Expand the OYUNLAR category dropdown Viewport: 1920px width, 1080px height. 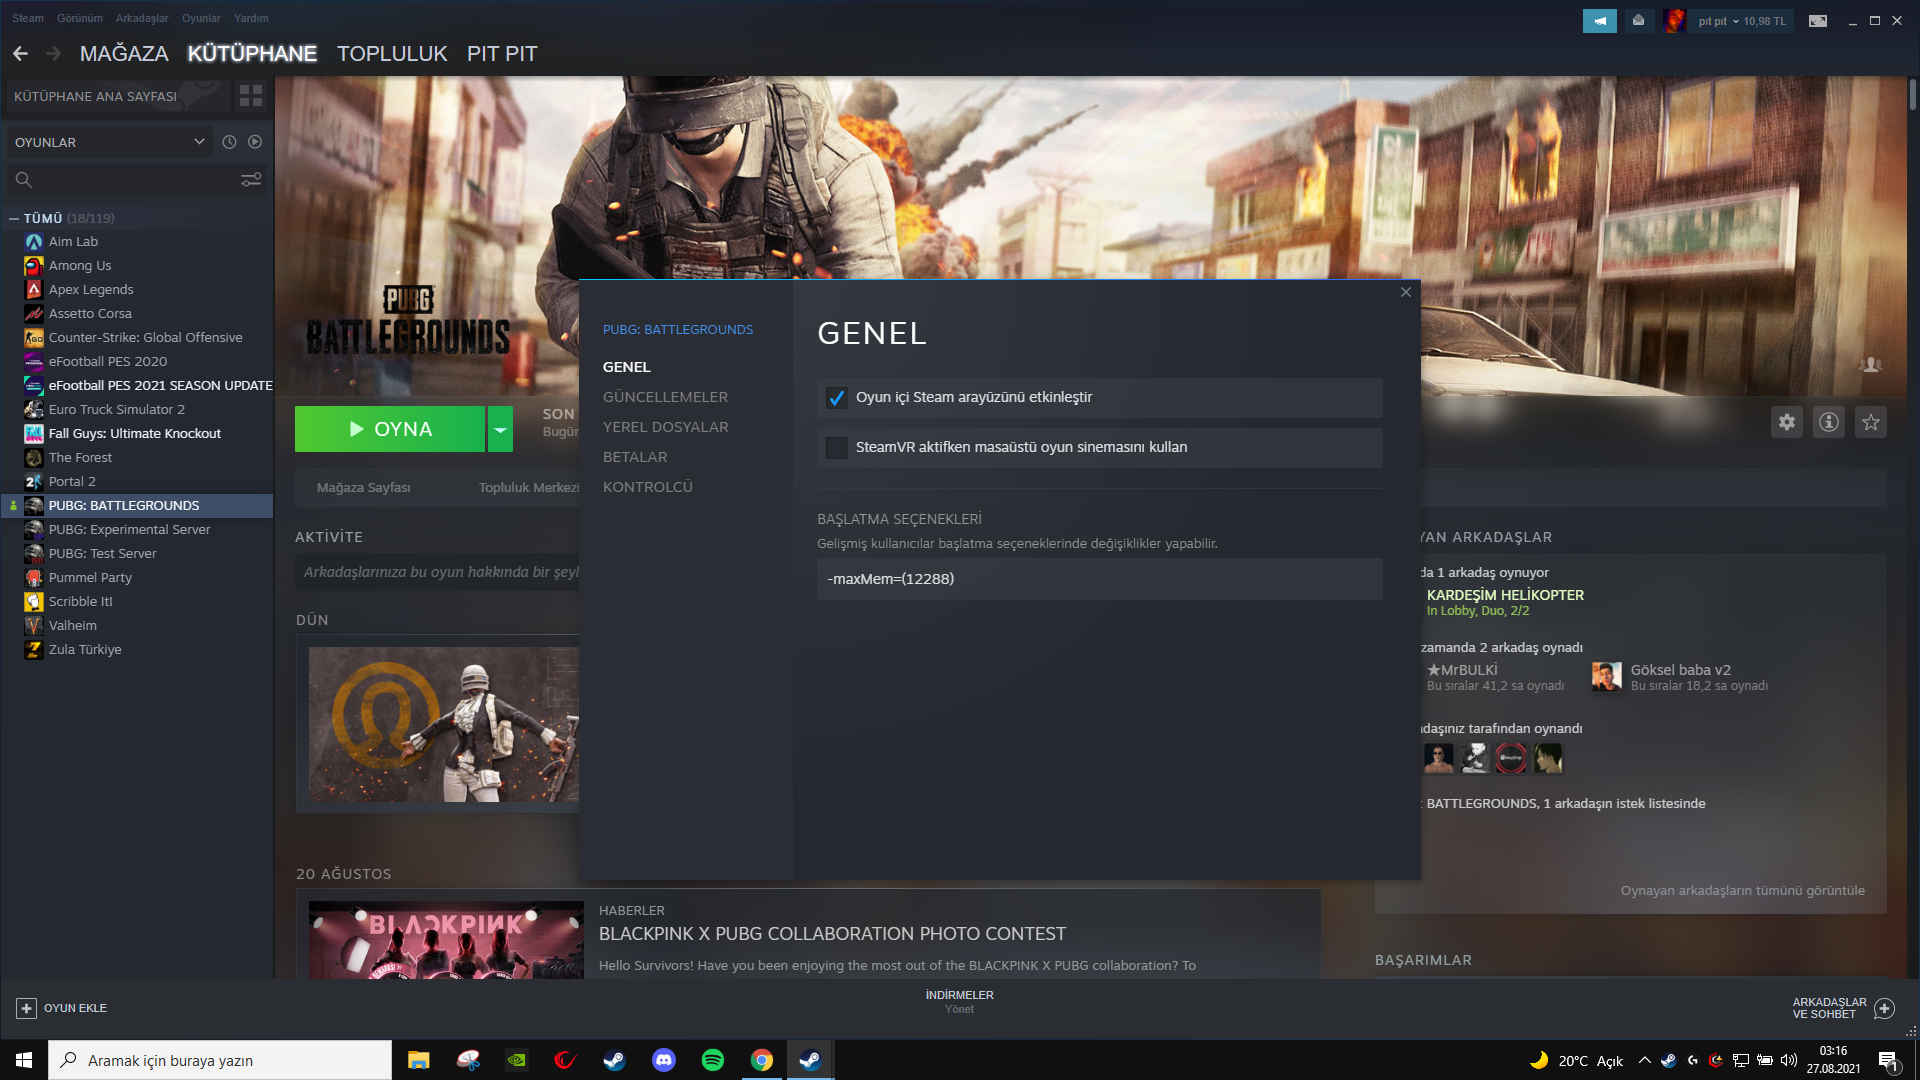coord(199,142)
